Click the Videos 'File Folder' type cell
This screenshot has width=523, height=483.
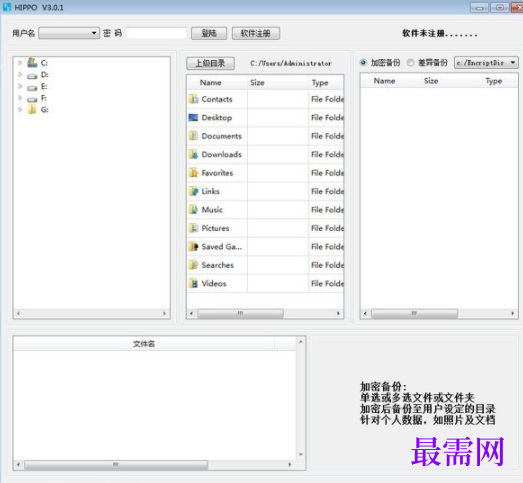point(327,283)
